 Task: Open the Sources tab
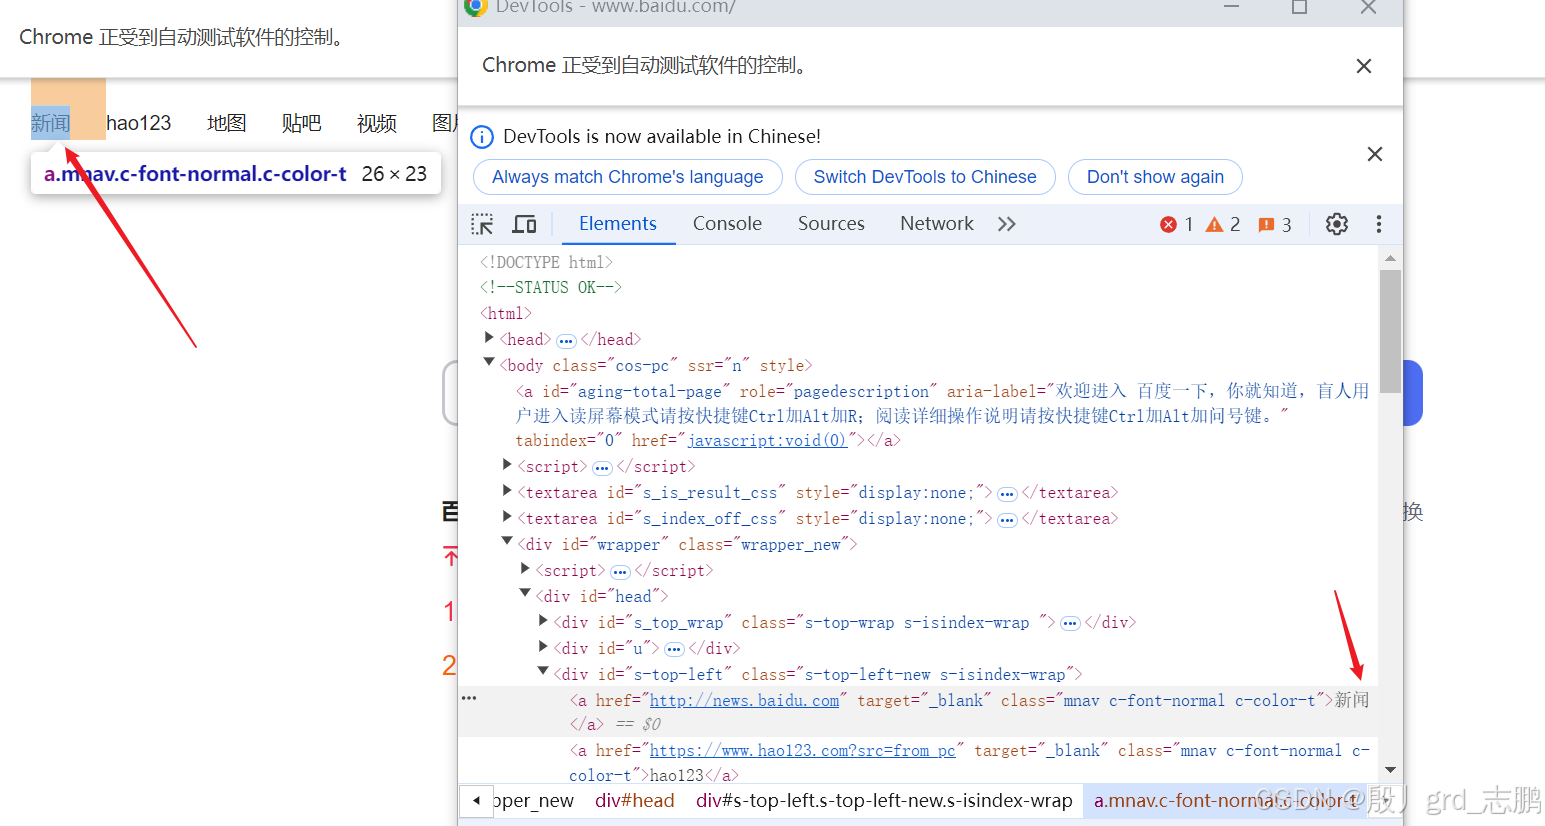click(831, 224)
